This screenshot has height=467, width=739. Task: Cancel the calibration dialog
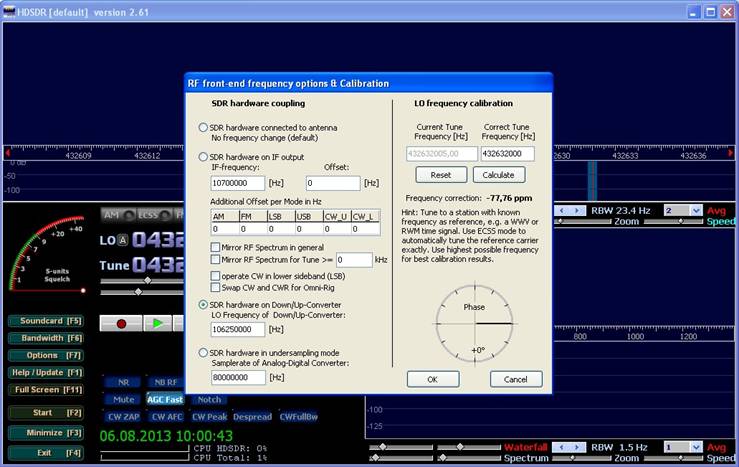(516, 379)
